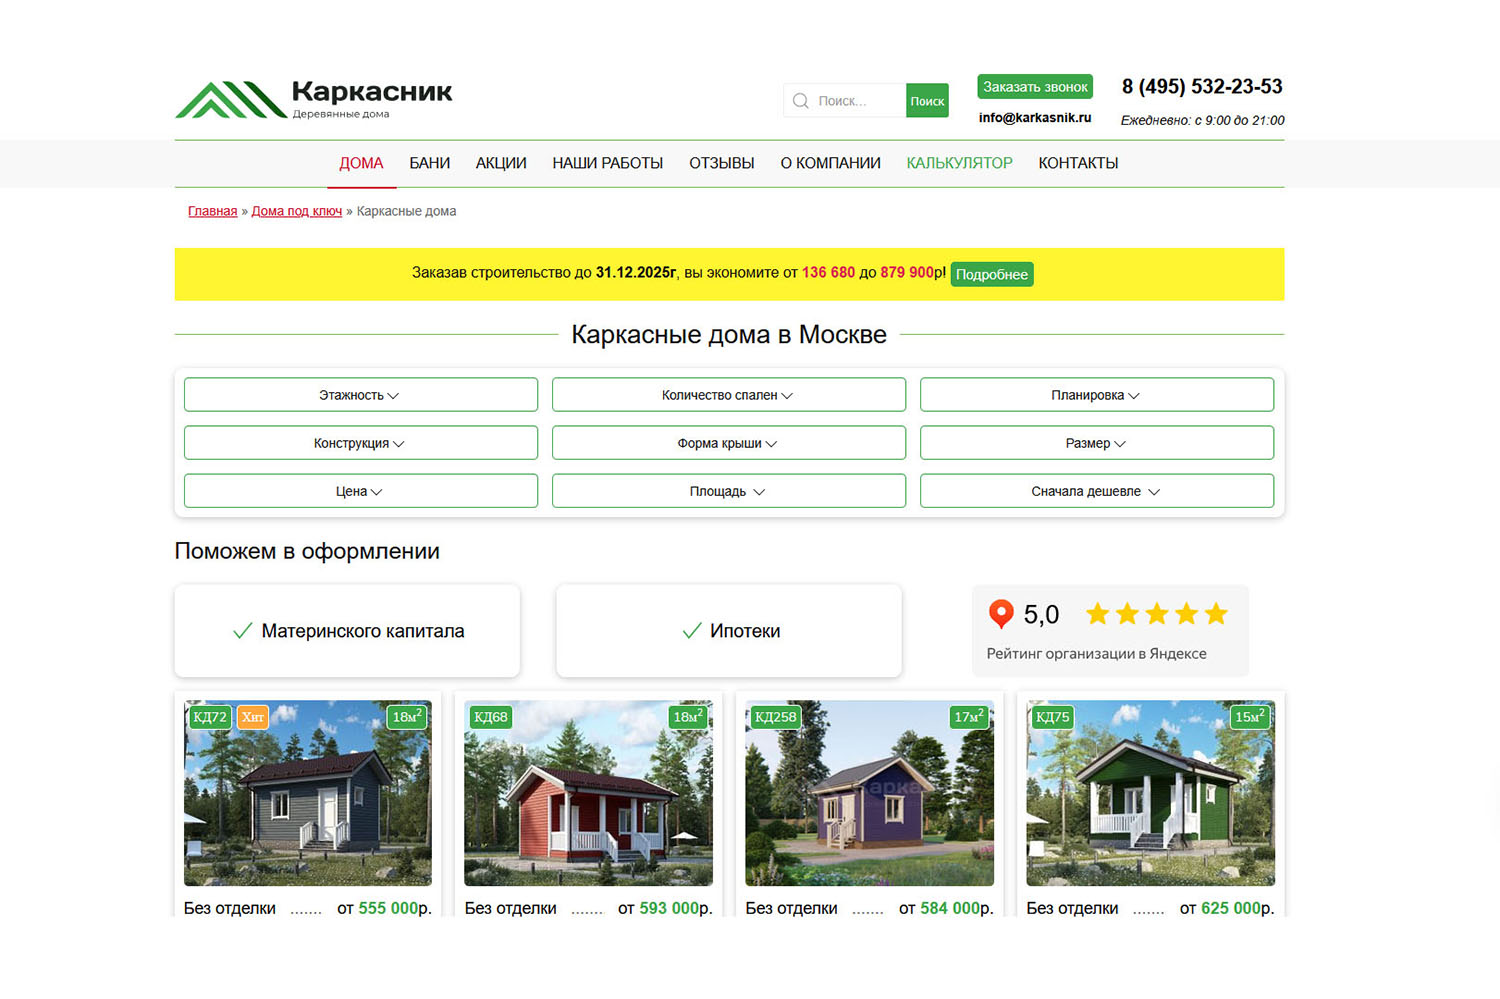Click the Каркасник logo
The height and width of the screenshot is (999, 1500).
pyautogui.click(x=313, y=100)
